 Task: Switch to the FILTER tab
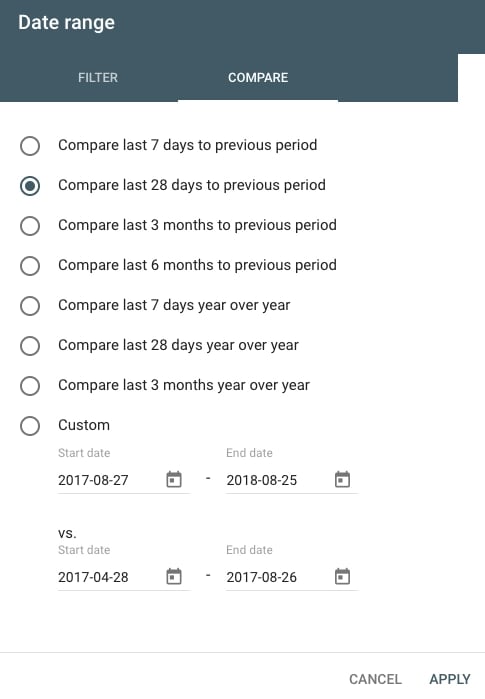pos(98,78)
